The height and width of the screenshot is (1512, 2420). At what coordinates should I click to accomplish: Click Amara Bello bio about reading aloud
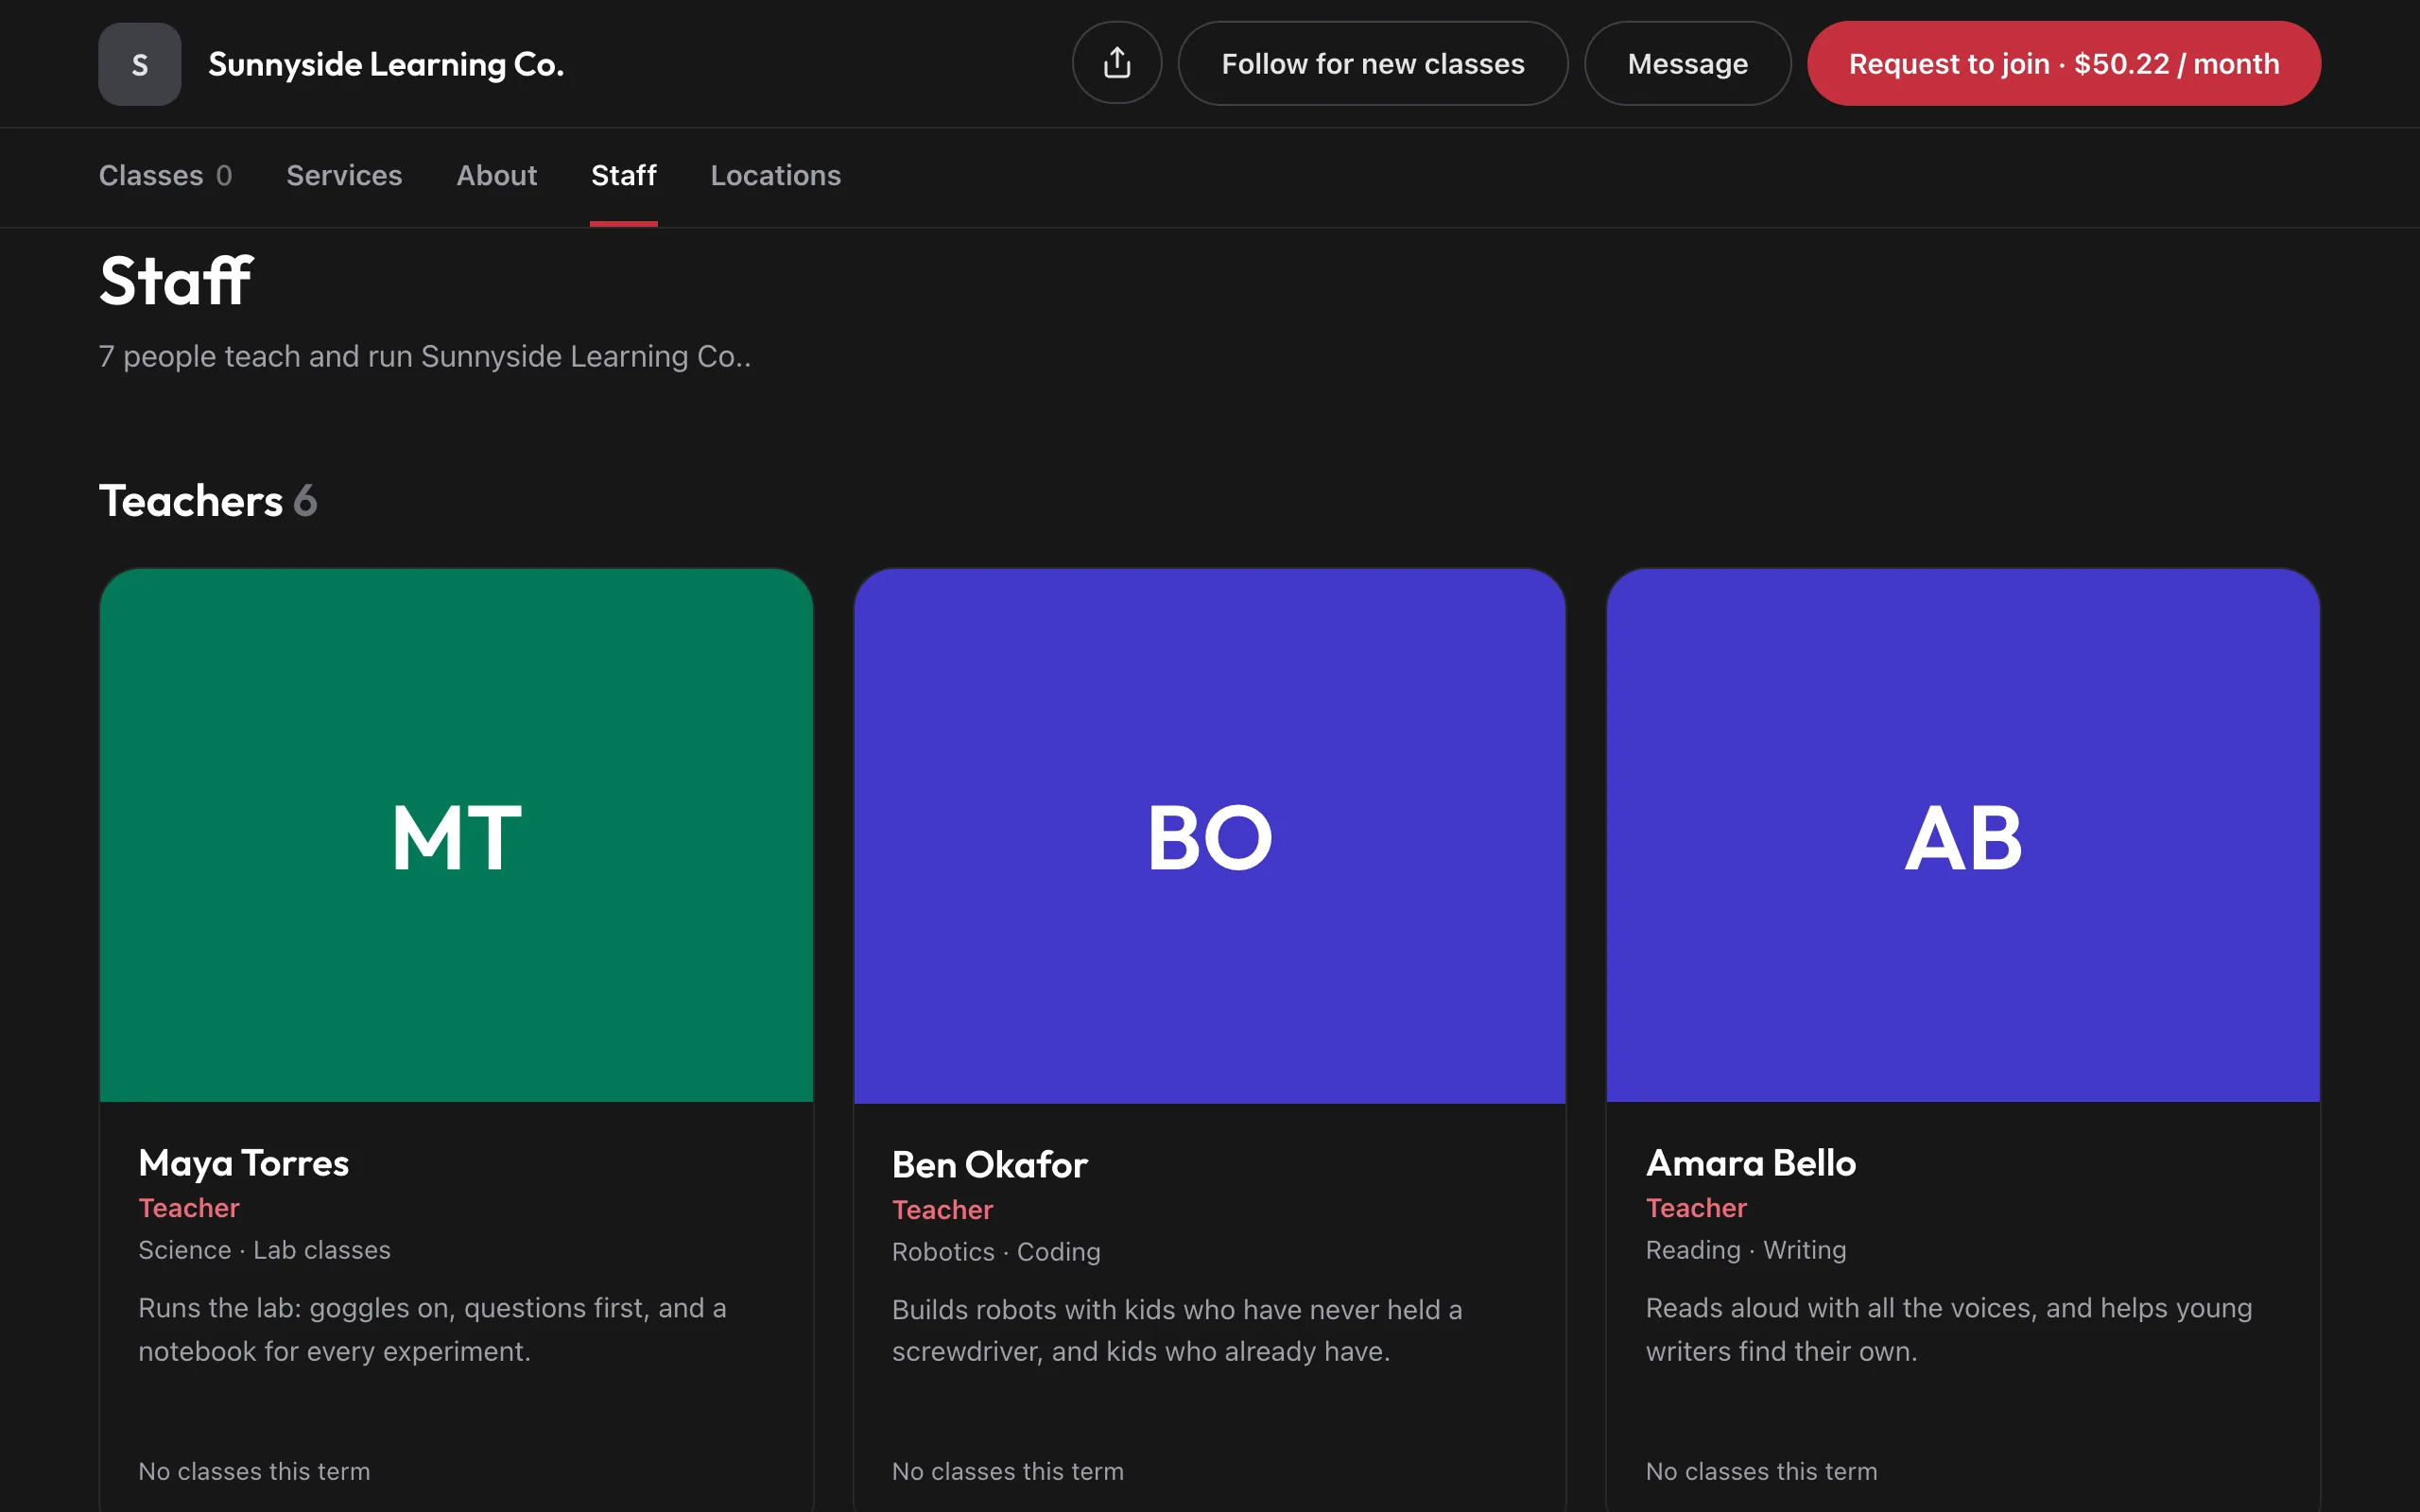1949,1330
